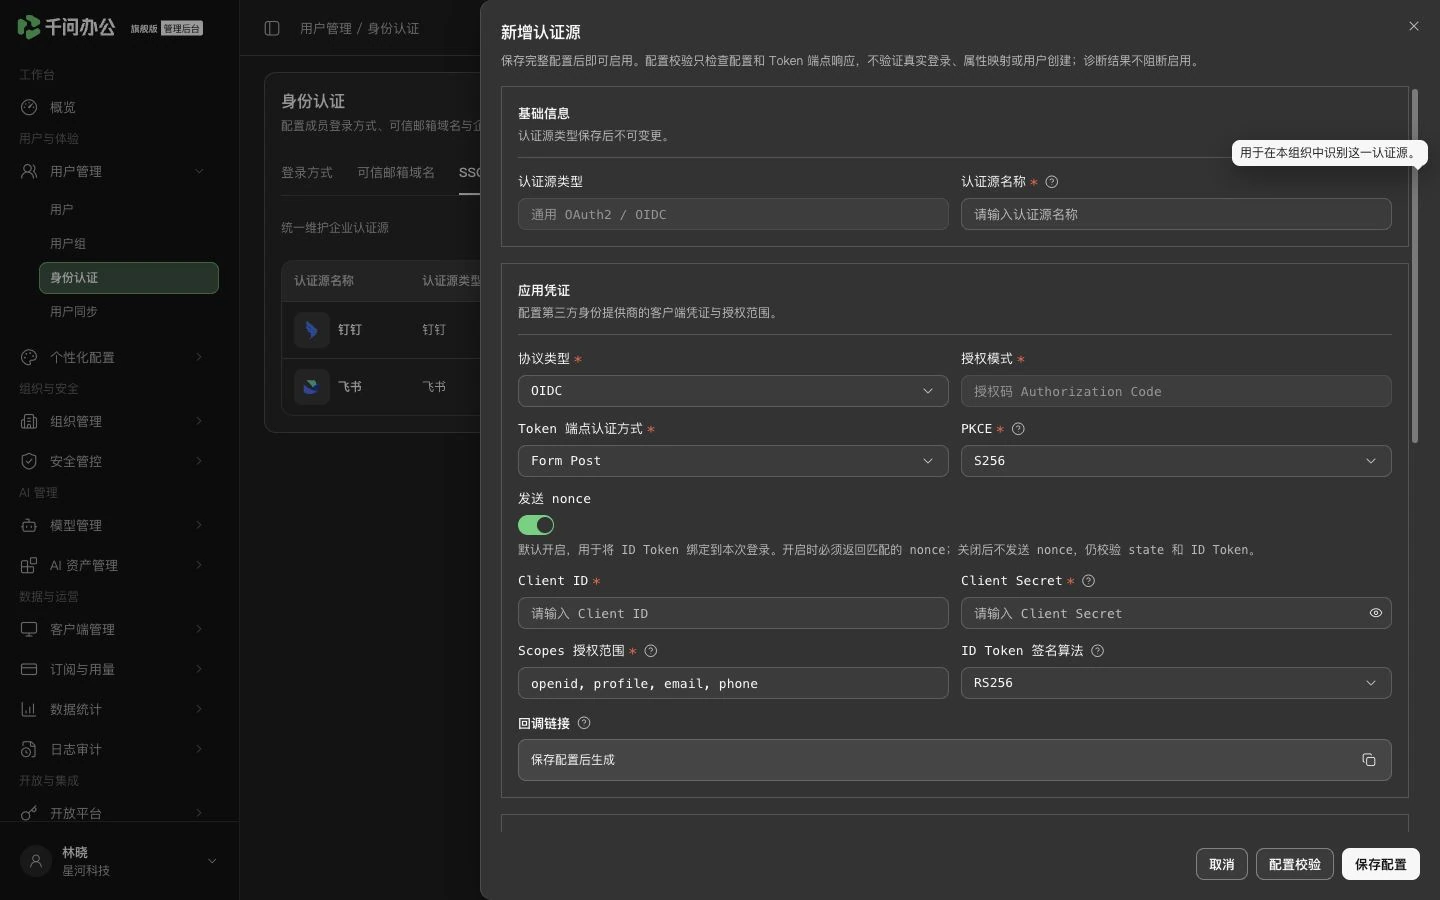Click the 飞书 app icon in table
1440x900 pixels.
tap(312, 387)
